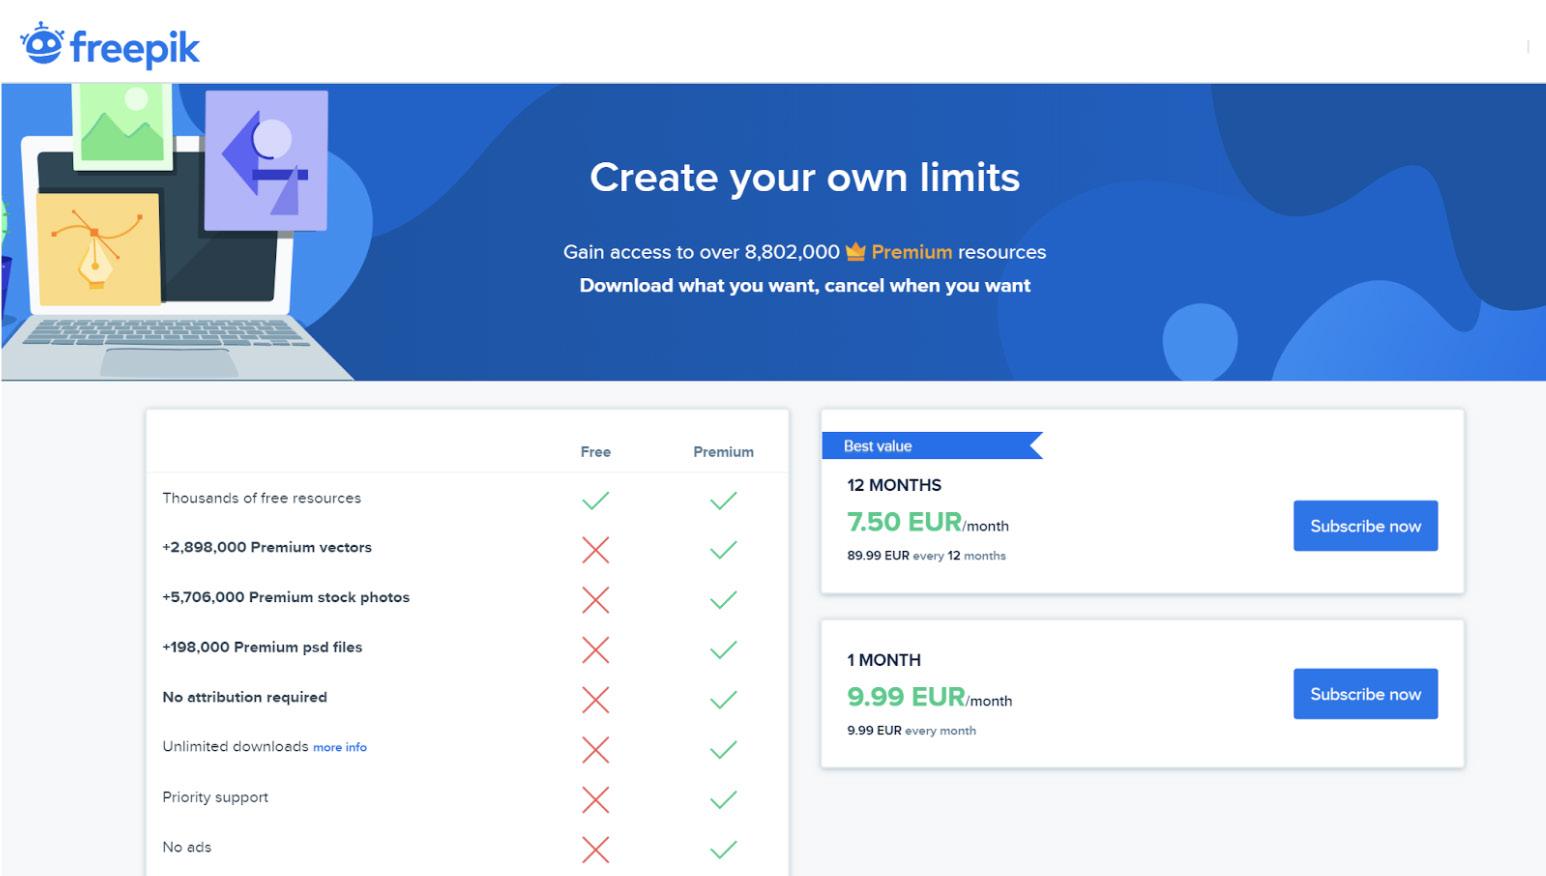Click the '1 MONTH' plan title
Screen dimensions: 1546x876
coord(884,660)
